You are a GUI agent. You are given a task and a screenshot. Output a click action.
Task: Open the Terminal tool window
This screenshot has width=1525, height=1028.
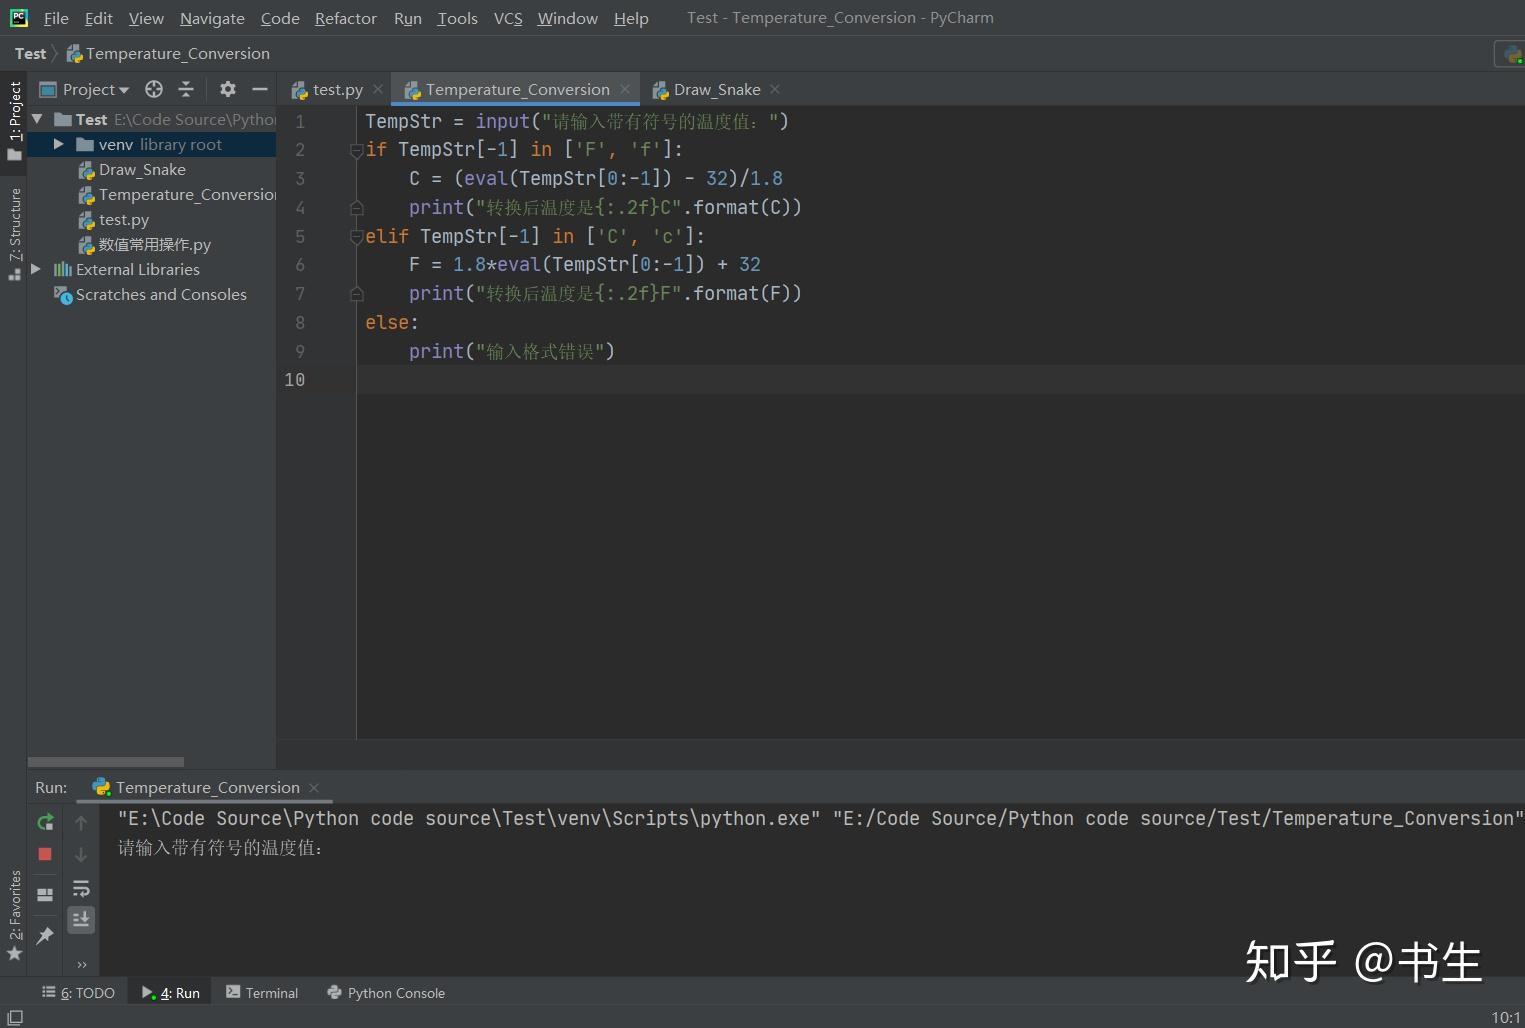pyautogui.click(x=262, y=992)
